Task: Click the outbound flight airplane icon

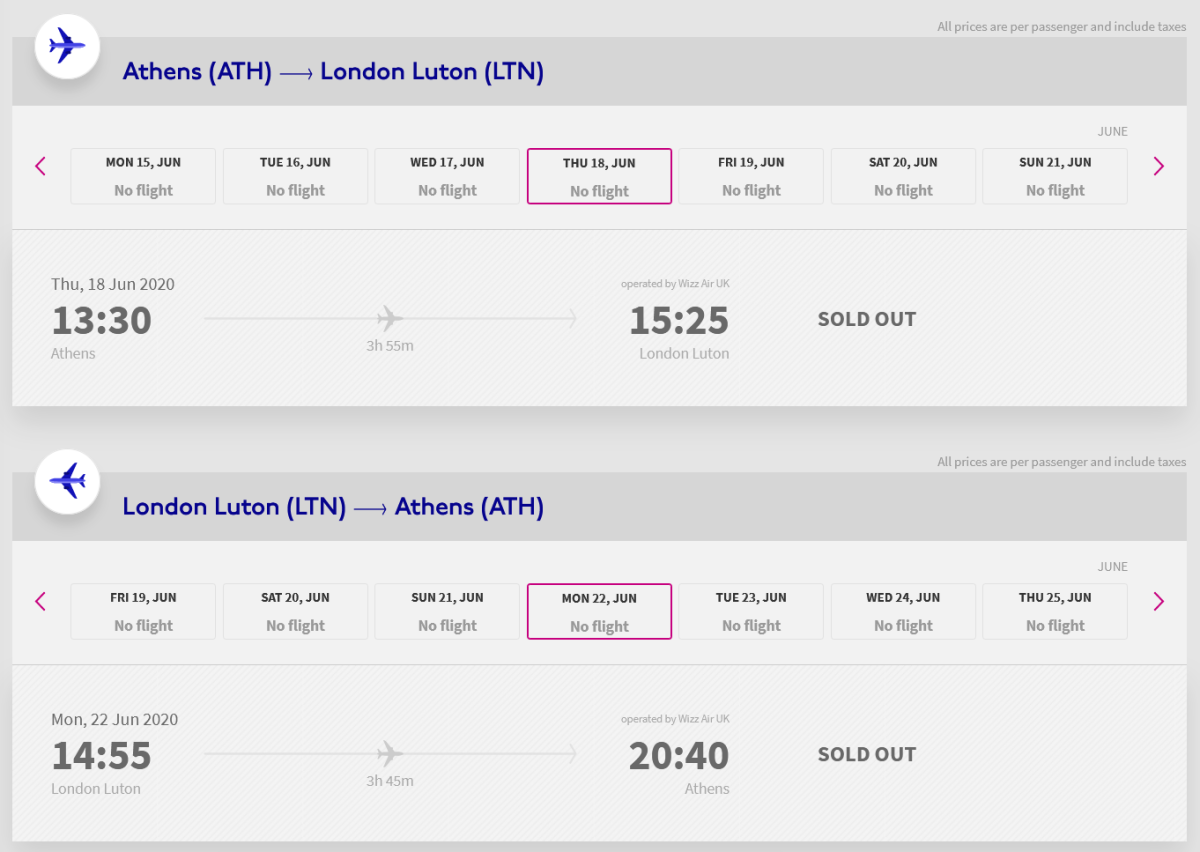Action: click(67, 46)
